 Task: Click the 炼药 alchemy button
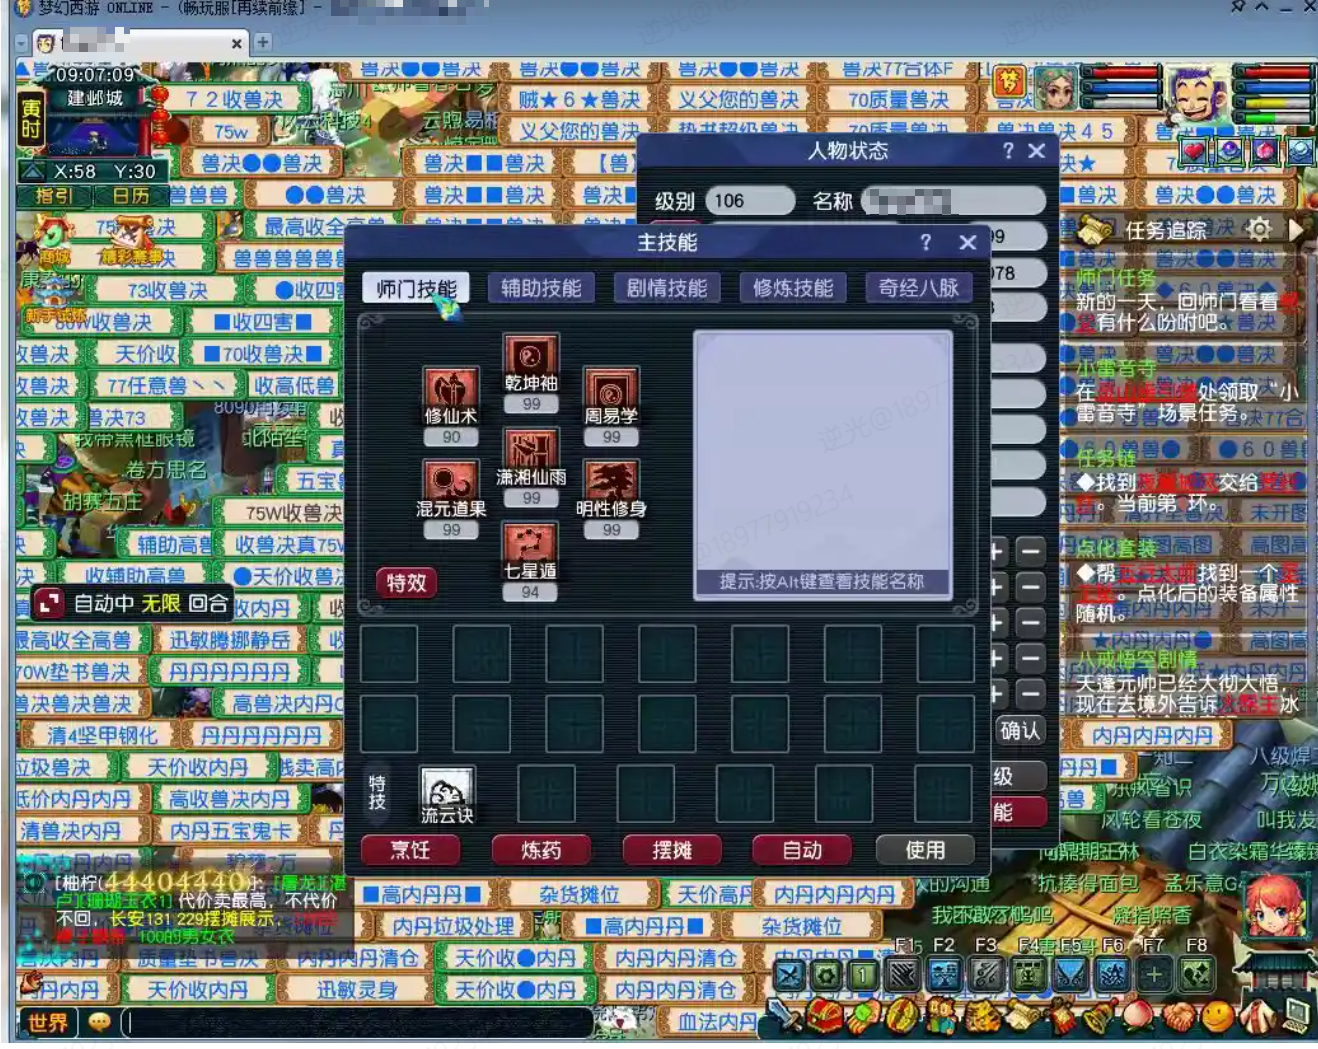541,850
